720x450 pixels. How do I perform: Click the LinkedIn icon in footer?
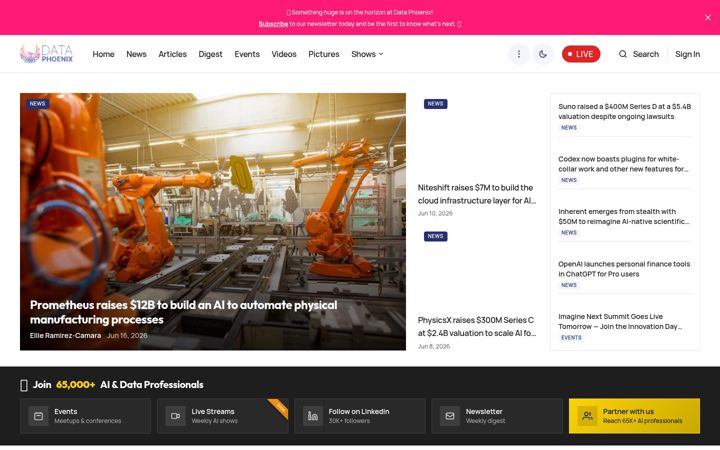313,416
